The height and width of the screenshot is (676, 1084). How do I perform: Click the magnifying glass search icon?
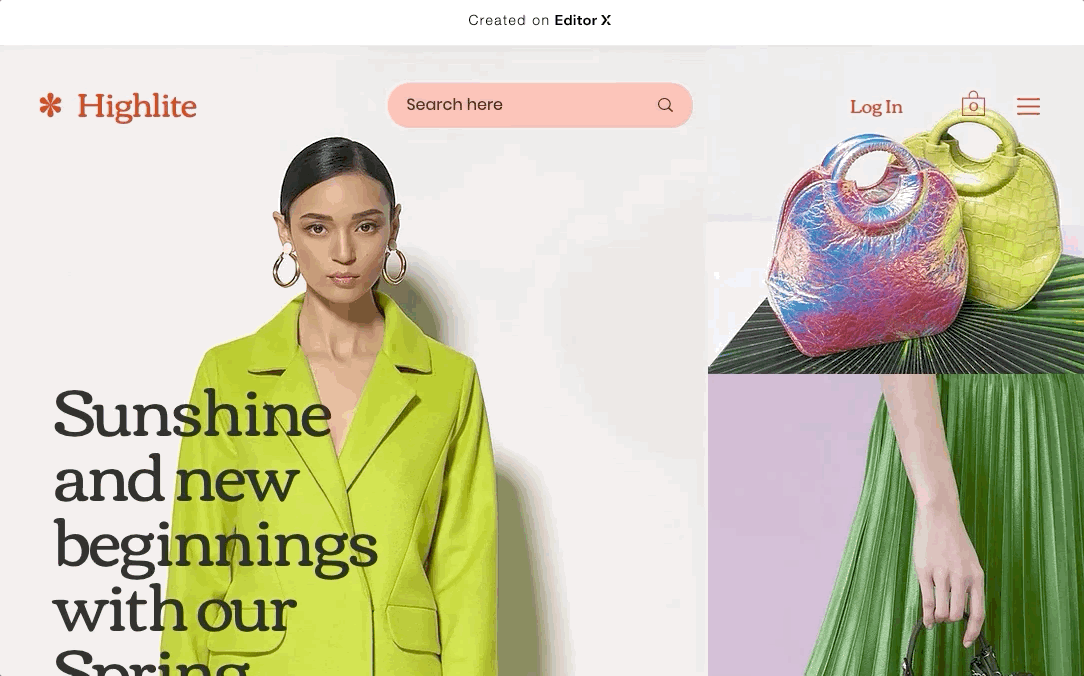[x=665, y=105]
